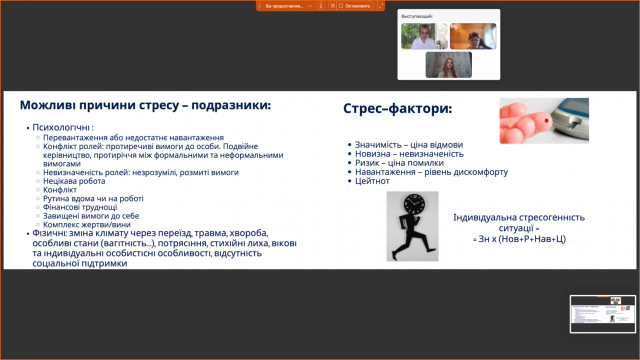Select the speaker thumbnail with orange background
The width and height of the screenshot is (640, 360).
tap(473, 36)
